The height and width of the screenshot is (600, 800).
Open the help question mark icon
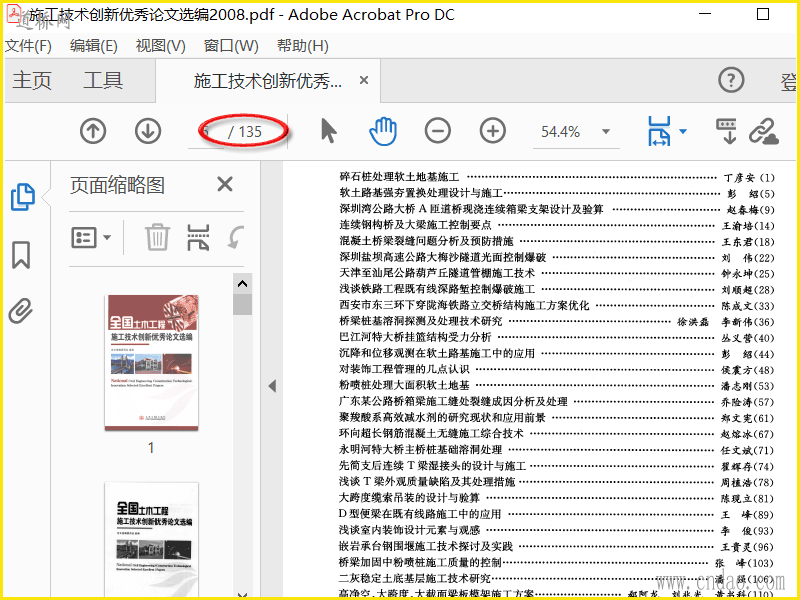(x=731, y=80)
